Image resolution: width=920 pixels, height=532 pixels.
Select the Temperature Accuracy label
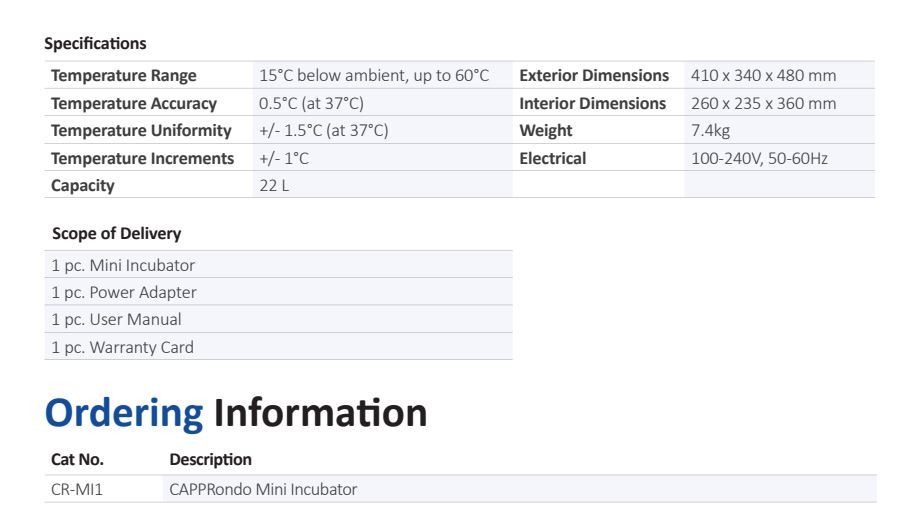coord(134,104)
